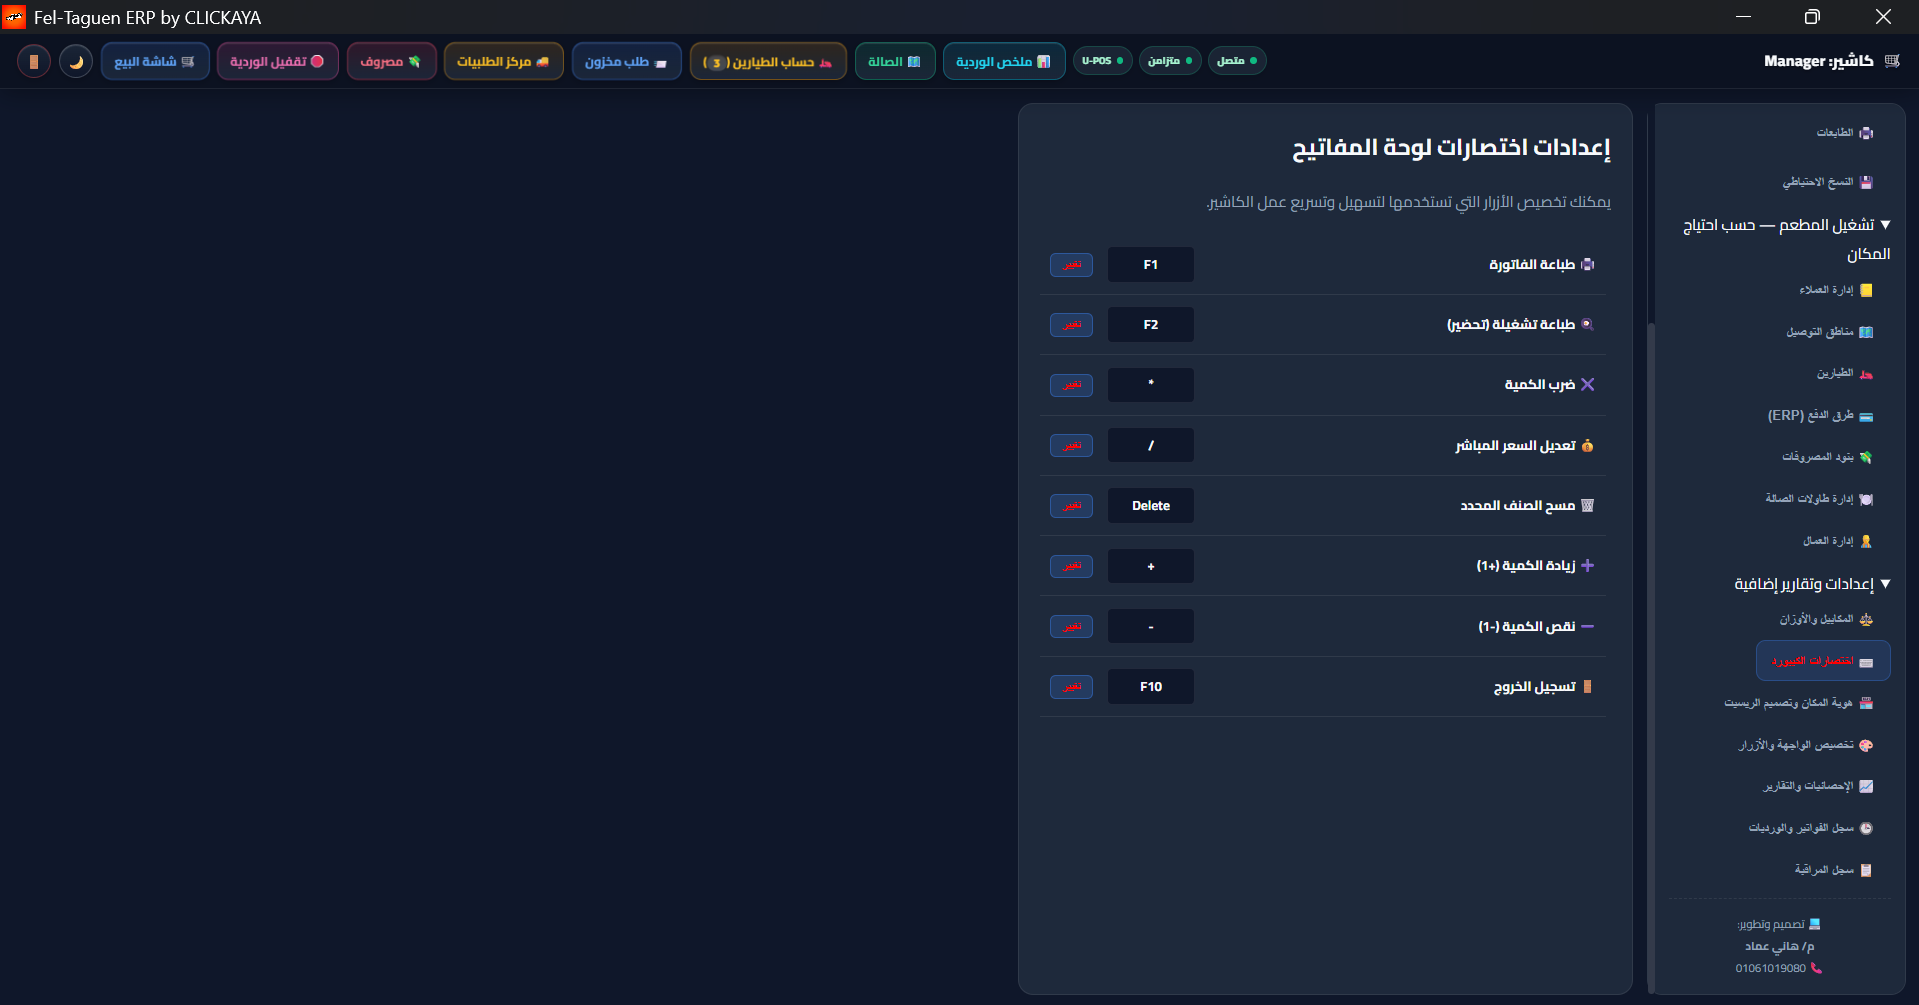This screenshot has width=1919, height=1005.
Task: Open the audit log (سجل المراقبة) clipboard icon
Action: [1866, 870]
